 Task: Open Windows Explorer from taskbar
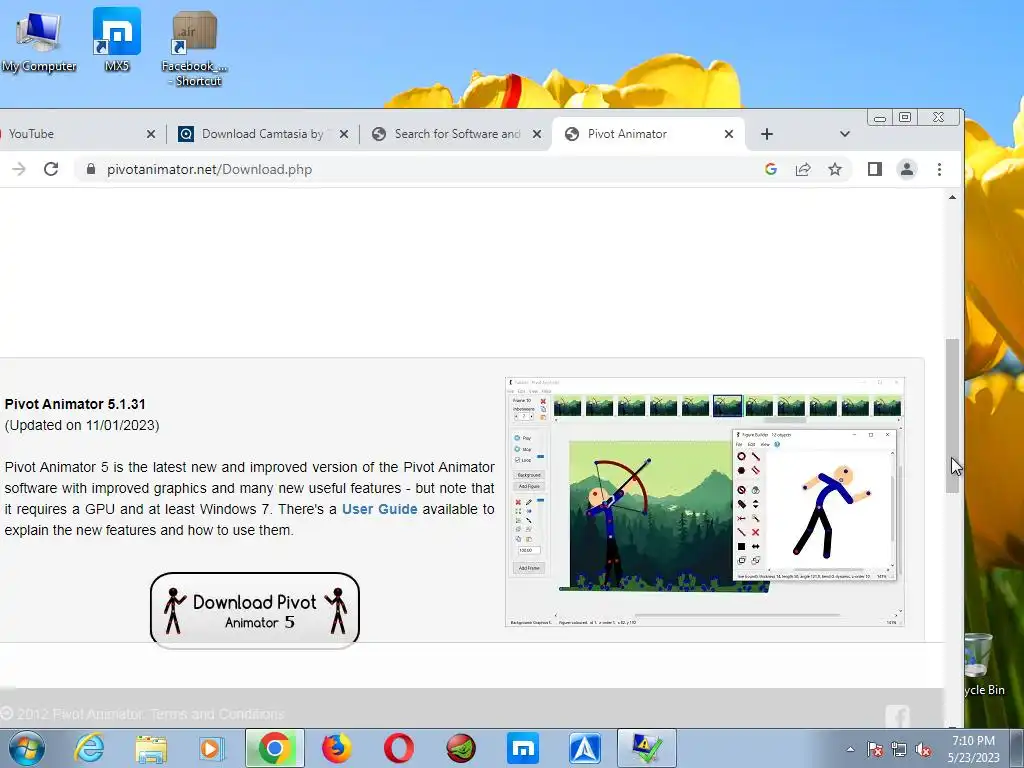[x=152, y=748]
